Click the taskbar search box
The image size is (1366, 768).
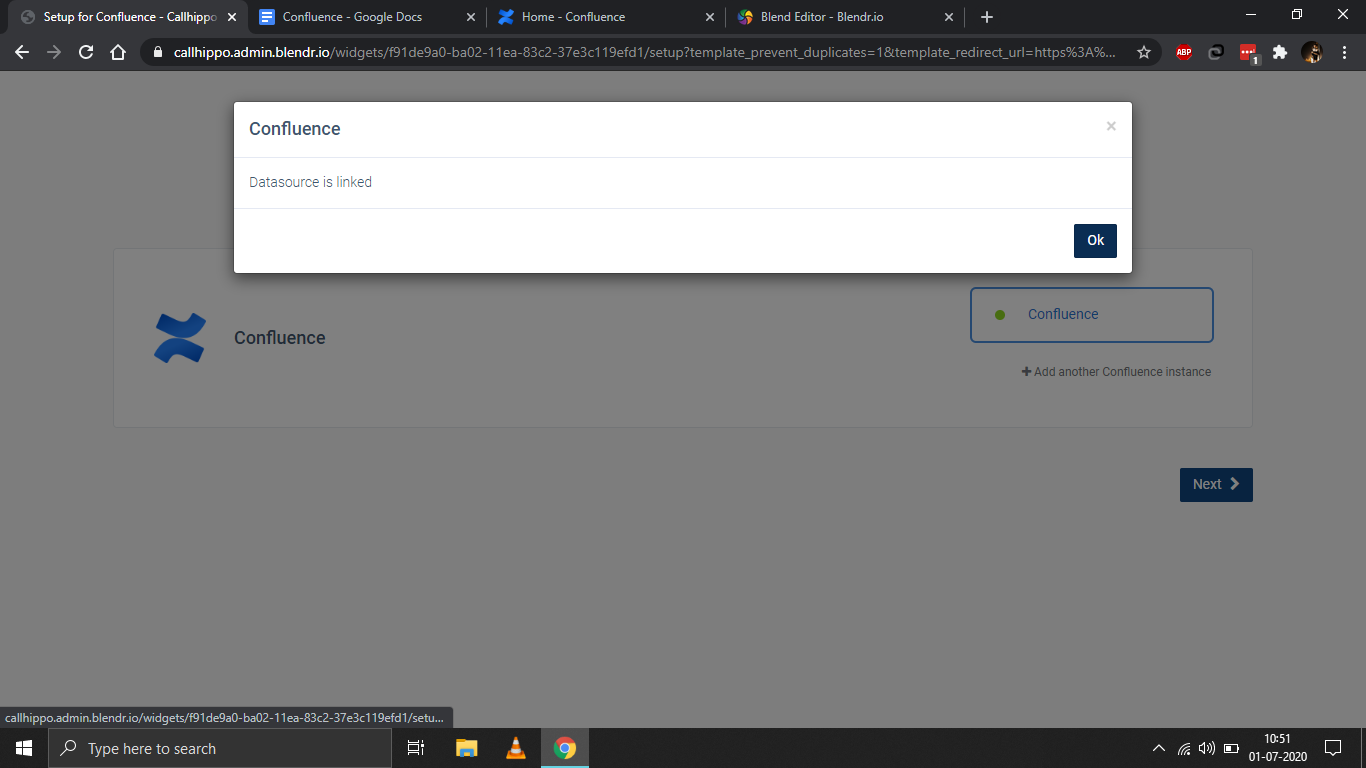click(x=220, y=748)
